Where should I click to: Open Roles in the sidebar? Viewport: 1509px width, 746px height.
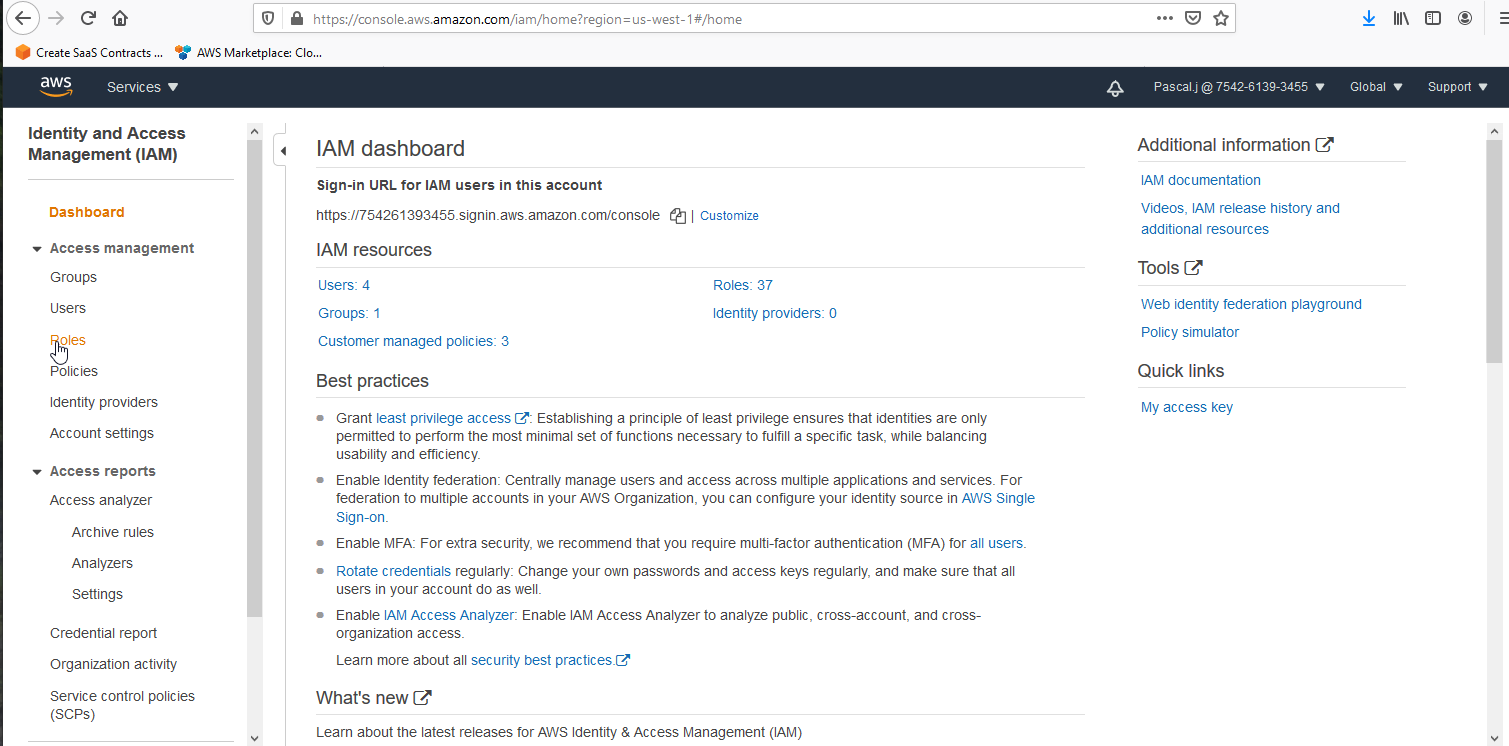click(x=68, y=340)
